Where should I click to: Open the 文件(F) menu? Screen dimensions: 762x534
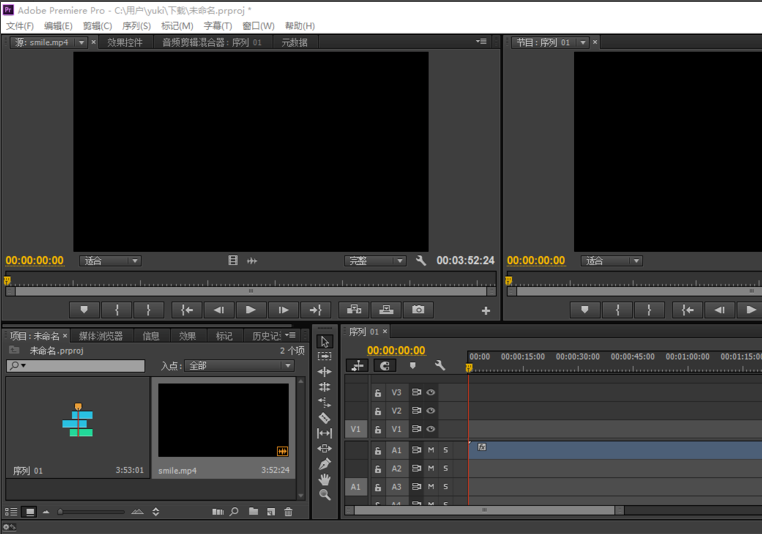20,26
